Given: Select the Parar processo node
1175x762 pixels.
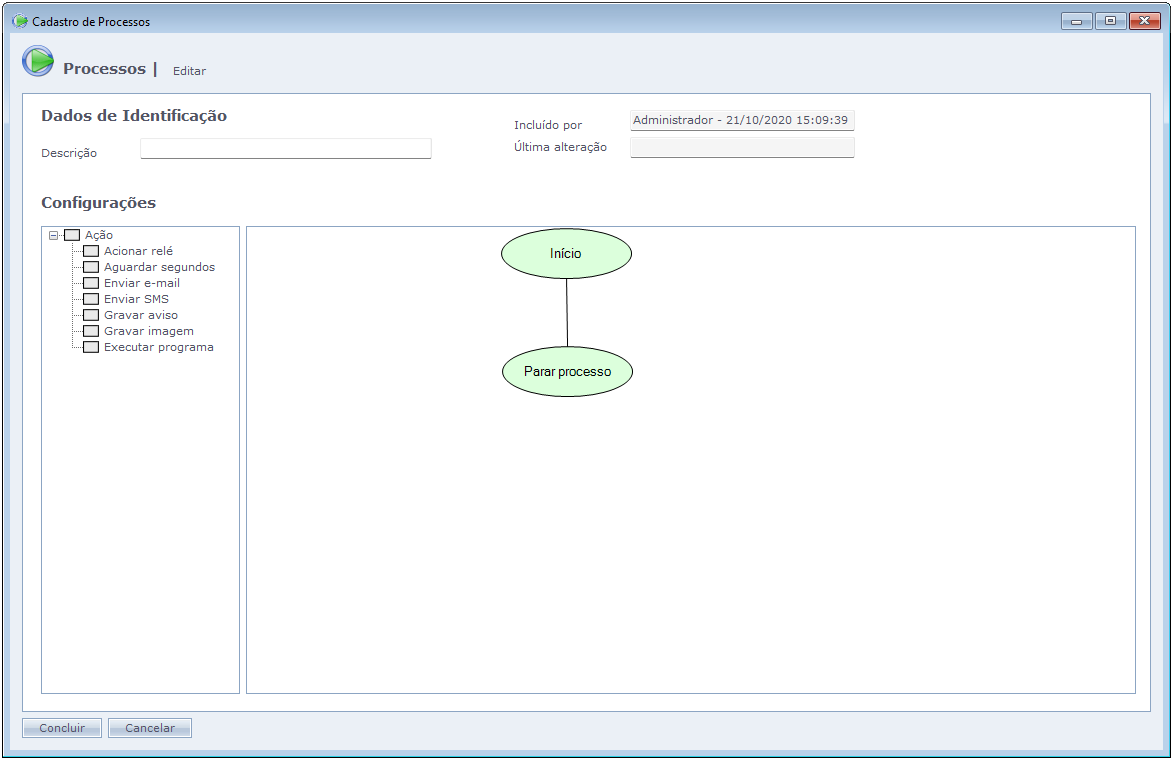Looking at the screenshot, I should (567, 372).
